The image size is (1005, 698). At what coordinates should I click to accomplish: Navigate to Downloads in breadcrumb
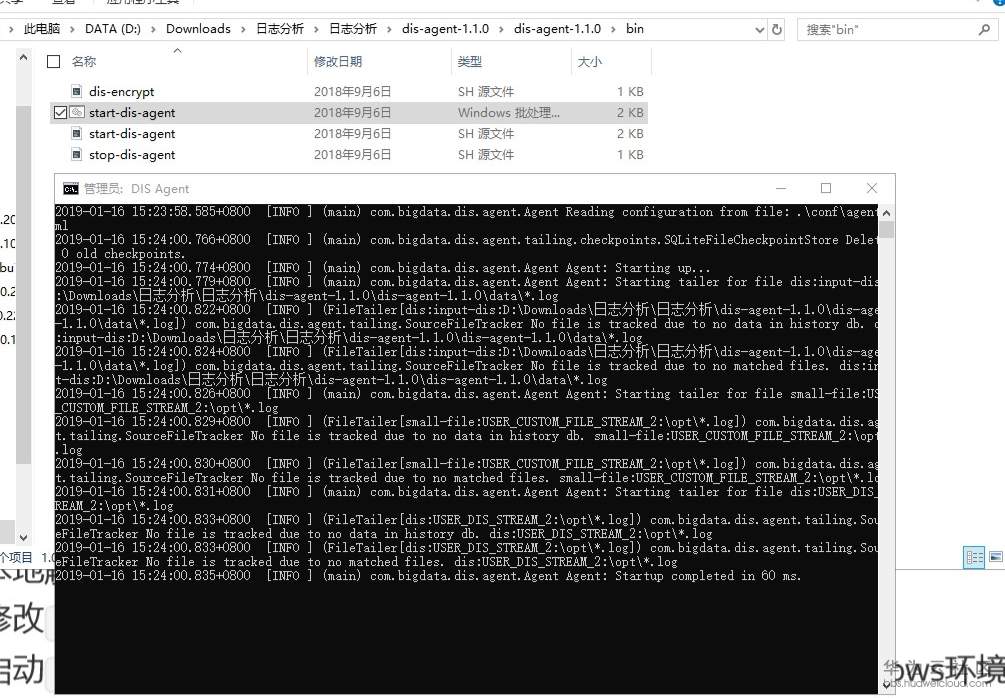click(x=198, y=29)
